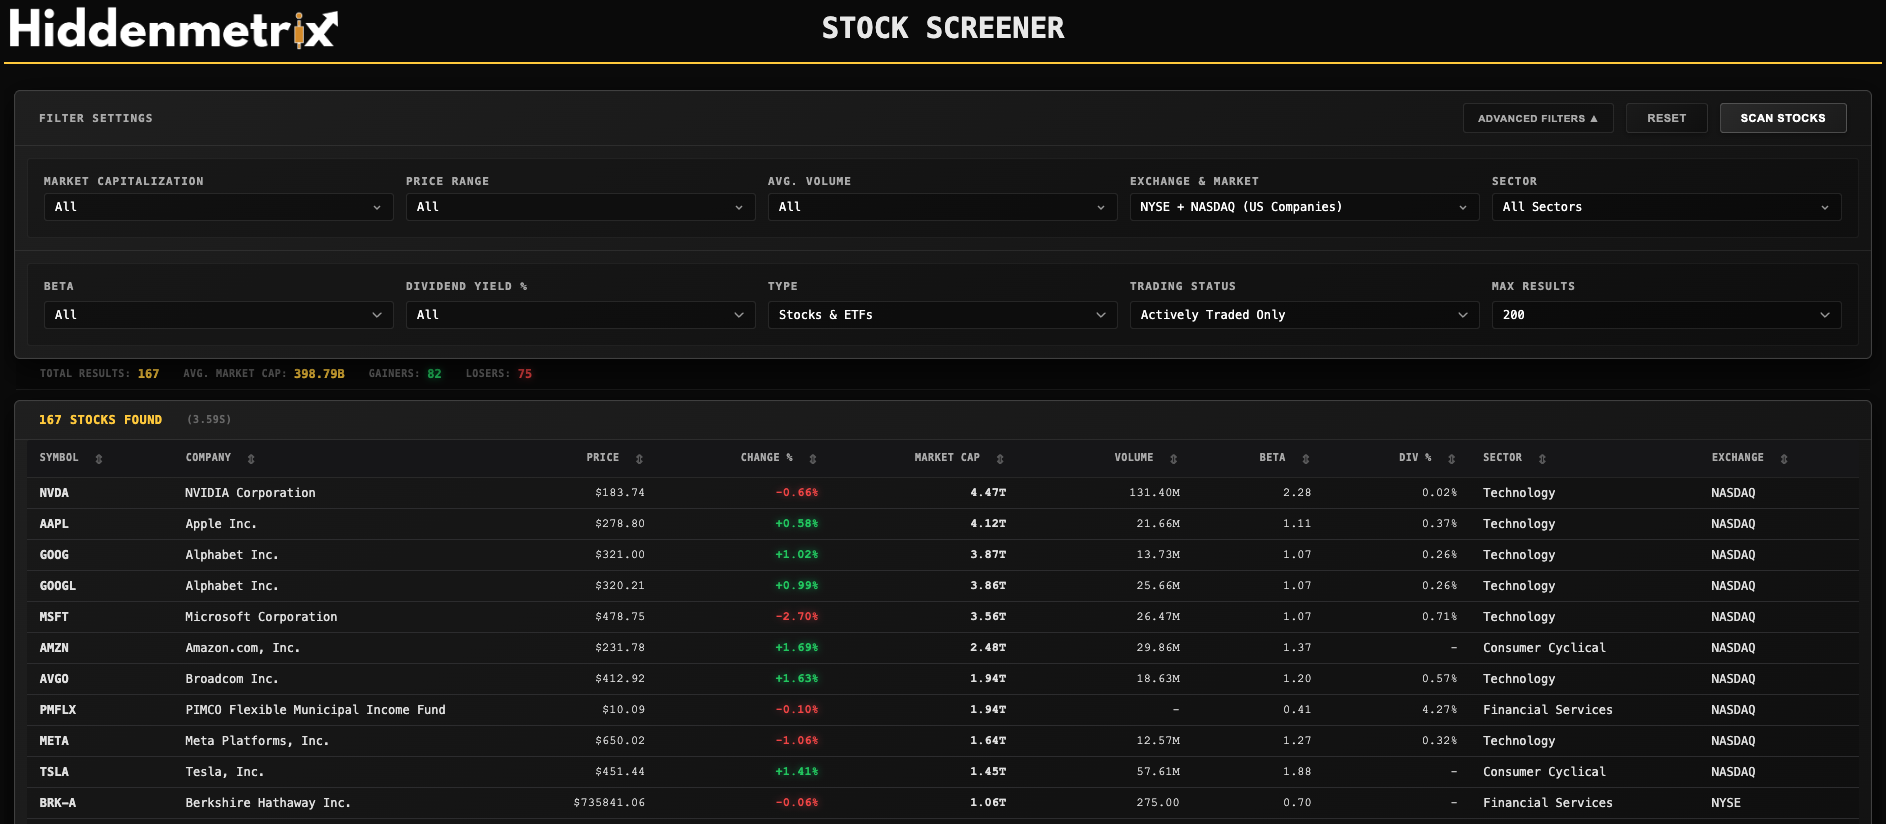Image resolution: width=1886 pixels, height=824 pixels.
Task: Sort by Sector column arrows
Action: tap(1542, 459)
